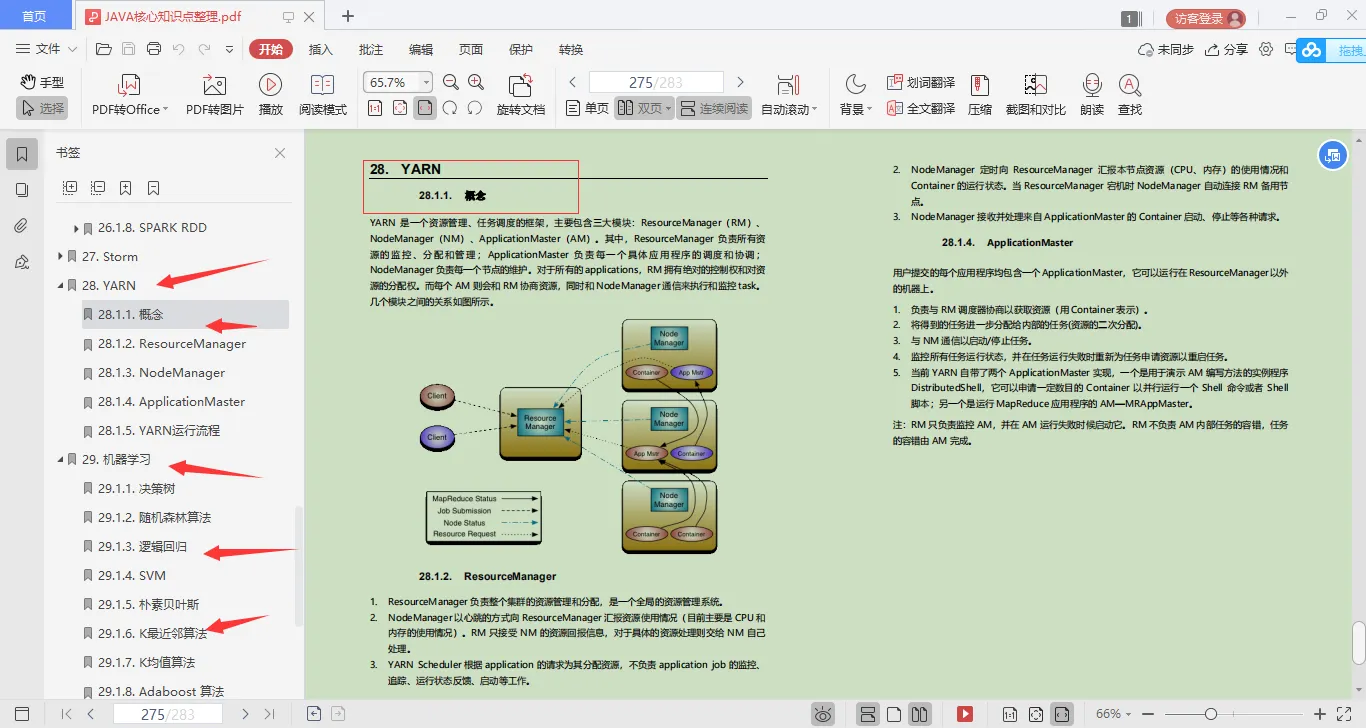Toggle fit width button in toolbar
1366x728 pixels.
(x=425, y=108)
